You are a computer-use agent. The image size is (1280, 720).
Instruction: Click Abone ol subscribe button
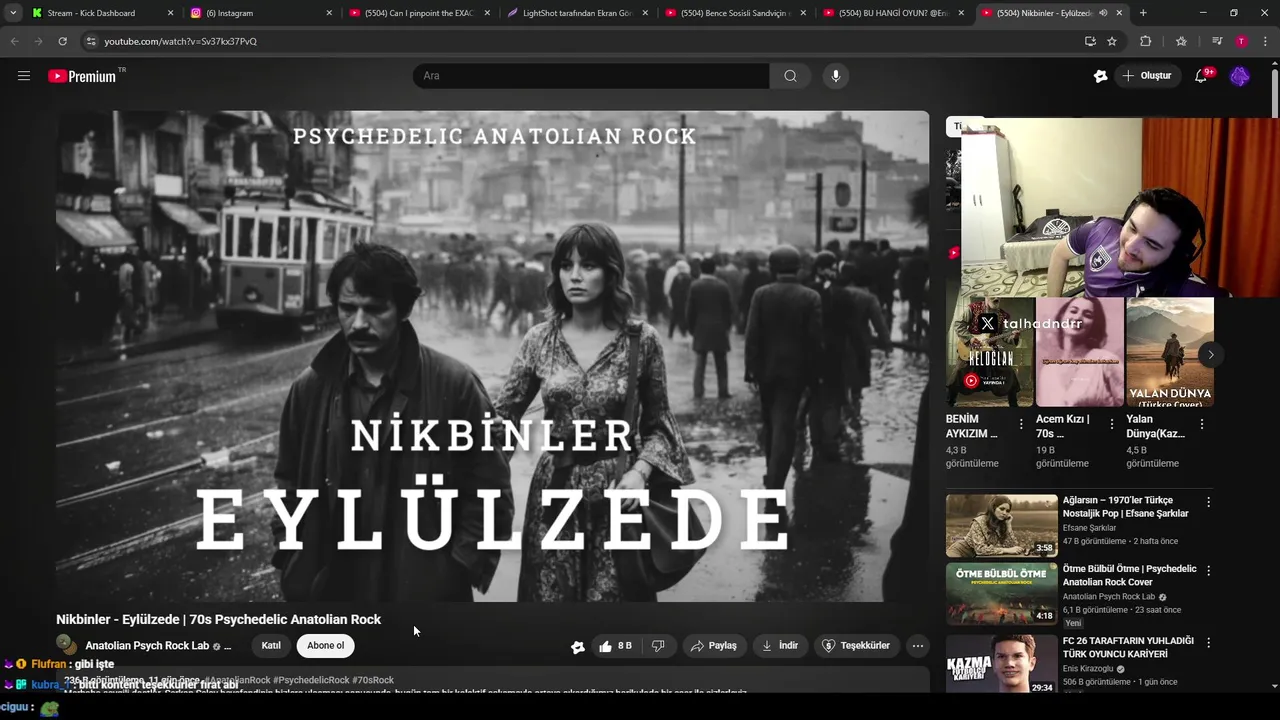[x=325, y=646]
